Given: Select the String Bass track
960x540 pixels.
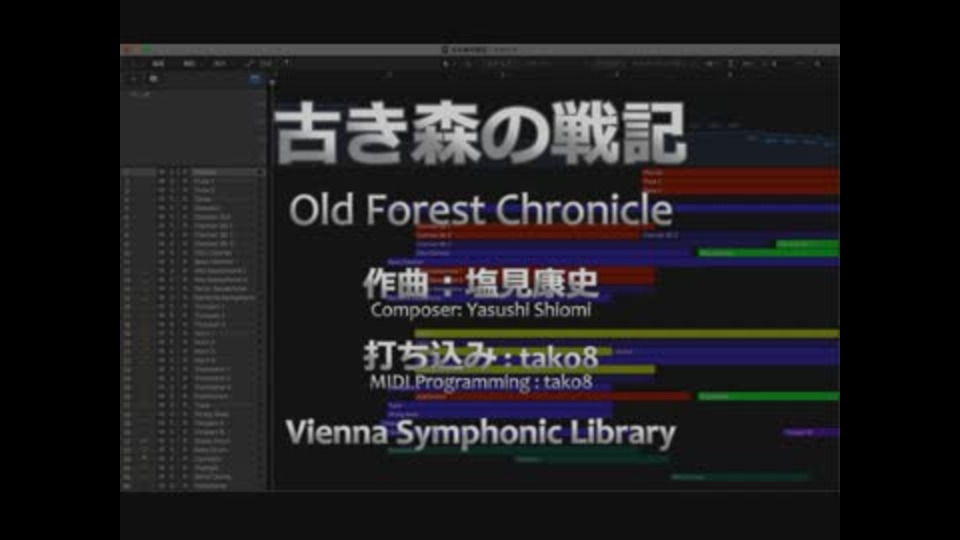Looking at the screenshot, I should point(193,414).
